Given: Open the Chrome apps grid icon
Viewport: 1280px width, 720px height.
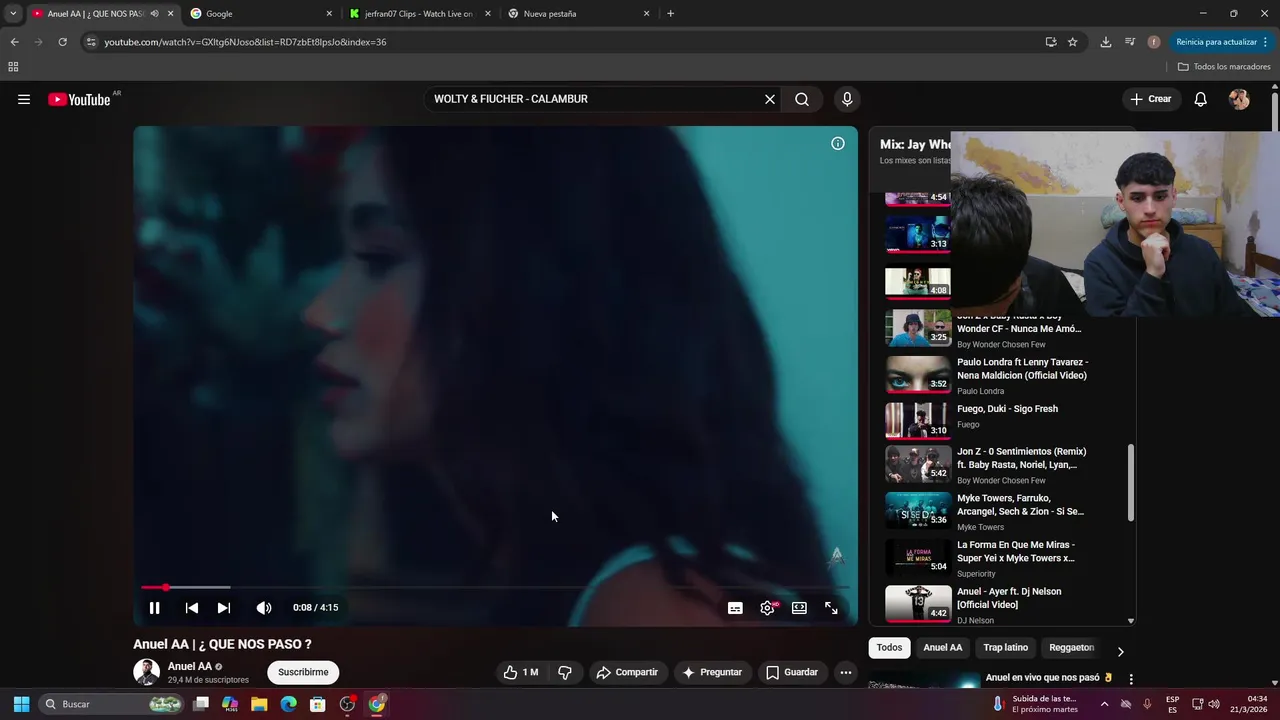Looking at the screenshot, I should click(x=13, y=67).
